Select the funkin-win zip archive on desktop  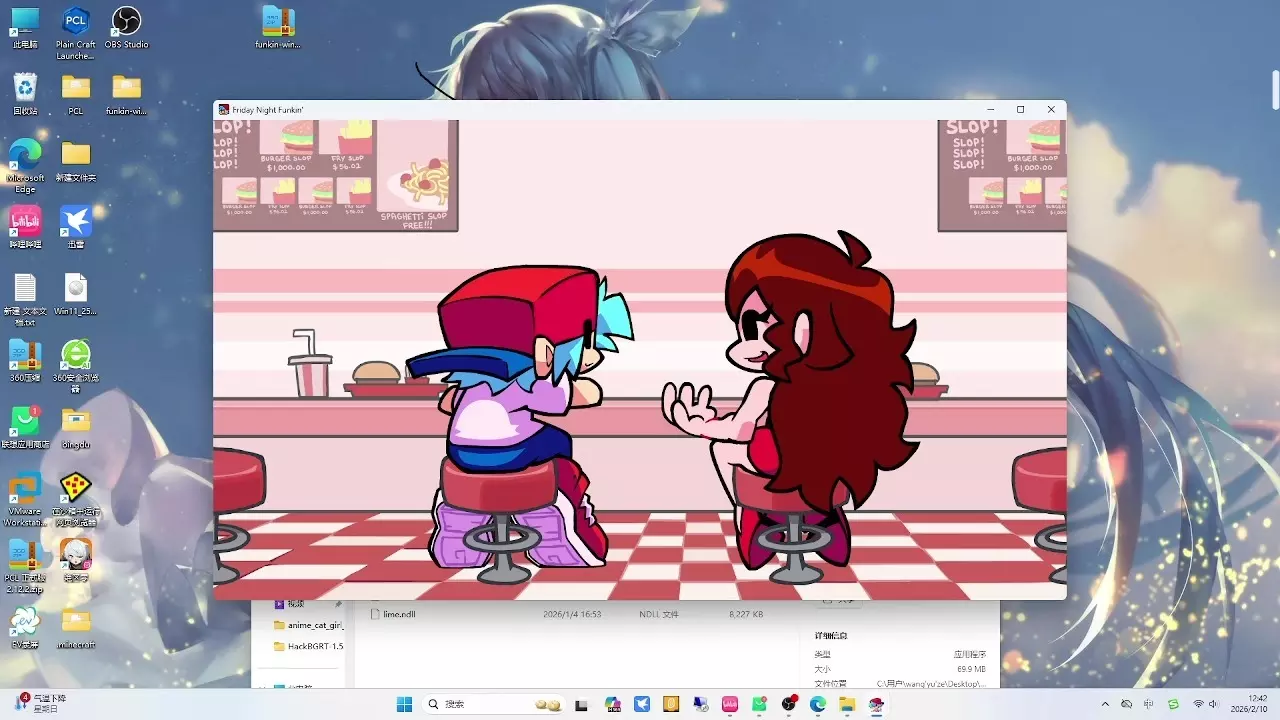[x=277, y=28]
